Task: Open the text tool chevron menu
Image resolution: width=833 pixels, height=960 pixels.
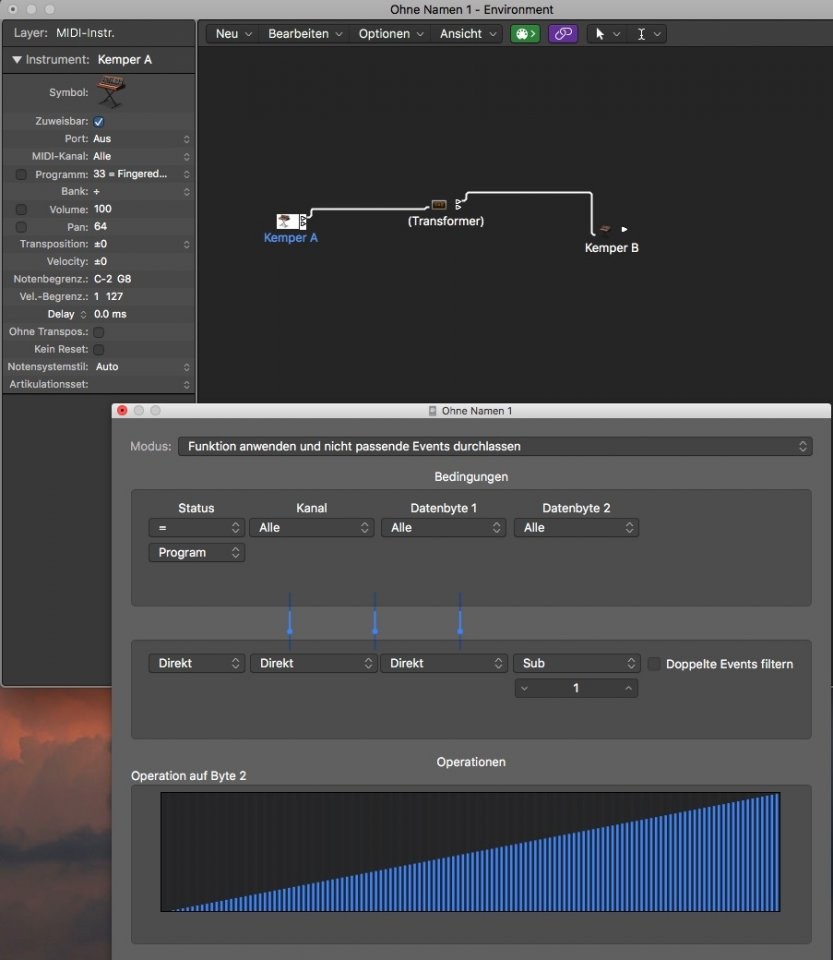Action: (x=657, y=34)
